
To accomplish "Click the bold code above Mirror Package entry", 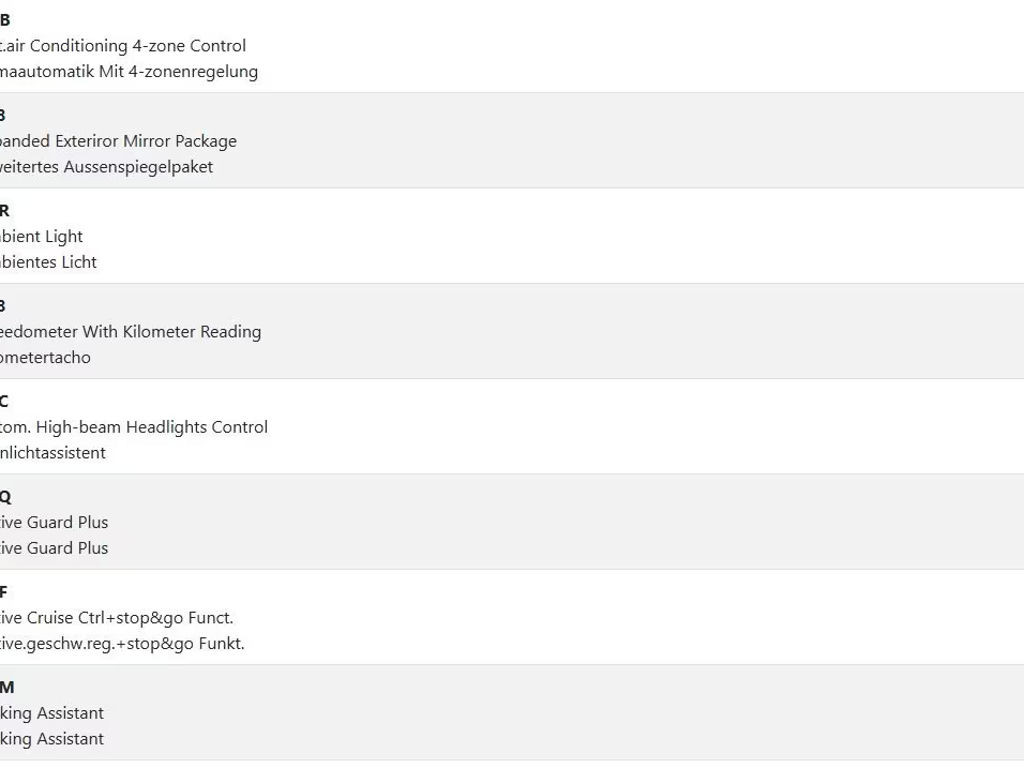I will click(x=3, y=115).
